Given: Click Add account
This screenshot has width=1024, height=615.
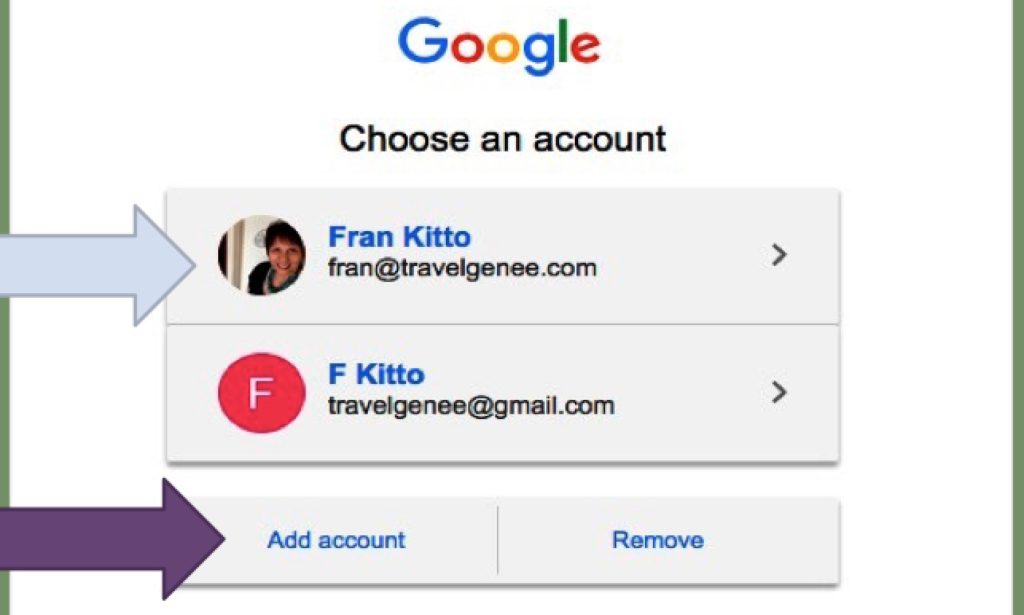Looking at the screenshot, I should tap(336, 540).
